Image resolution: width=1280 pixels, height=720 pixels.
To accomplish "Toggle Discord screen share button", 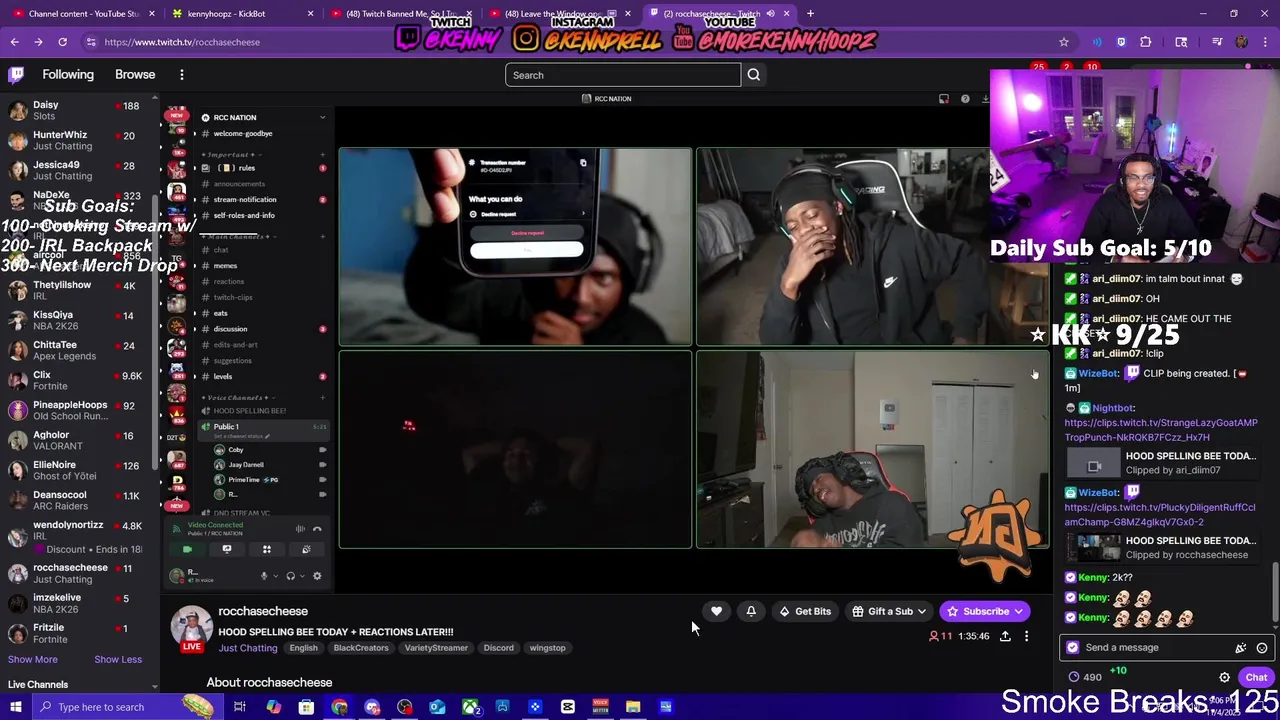I will [227, 549].
